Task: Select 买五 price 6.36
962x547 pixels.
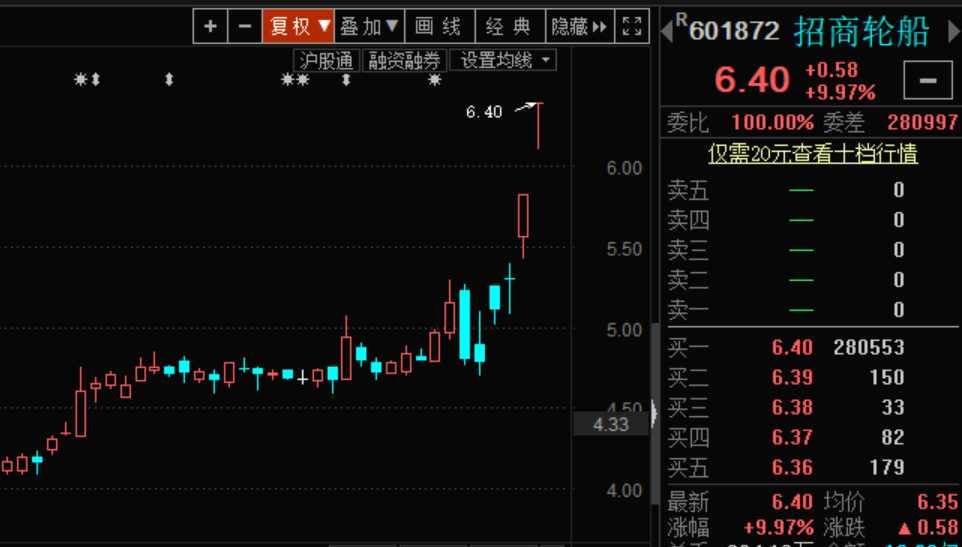Action: pos(792,467)
